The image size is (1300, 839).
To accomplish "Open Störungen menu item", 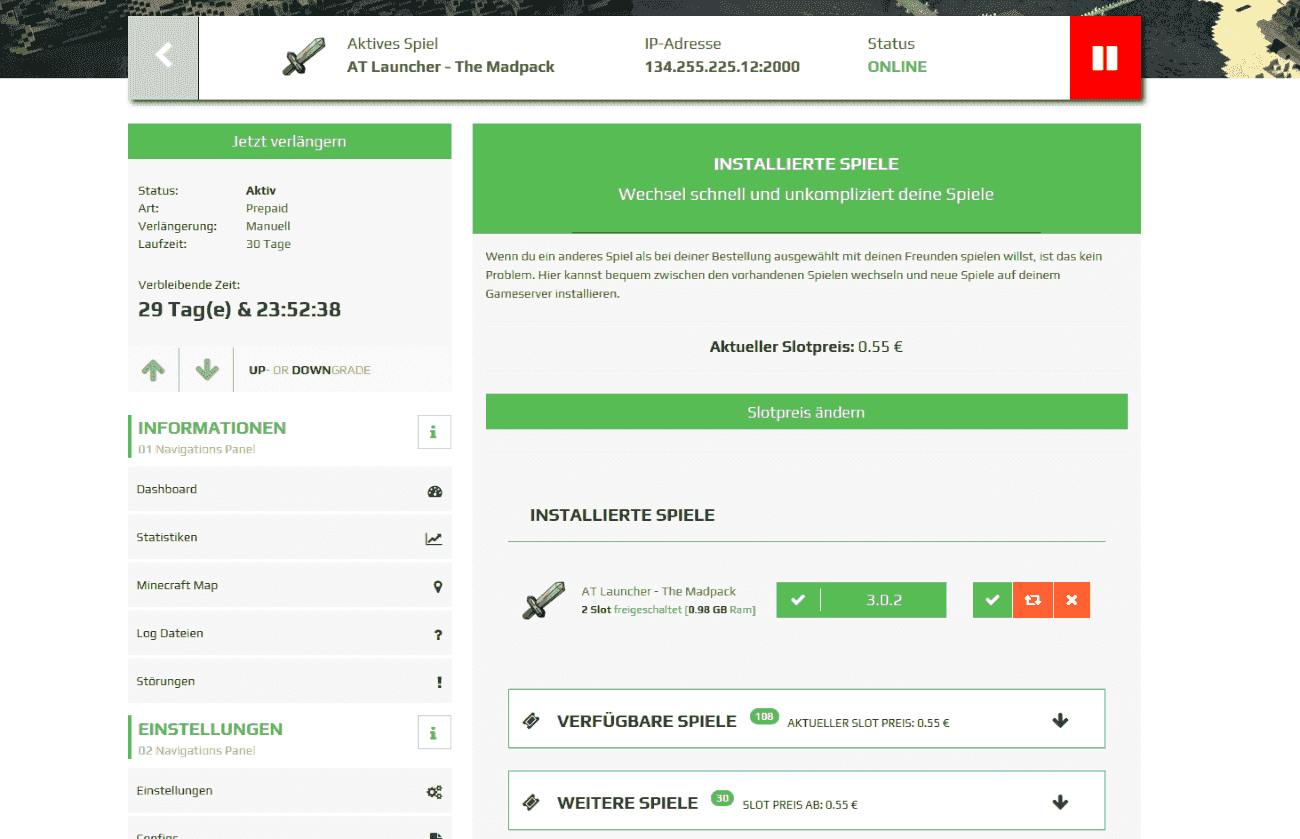I will pyautogui.click(x=290, y=681).
